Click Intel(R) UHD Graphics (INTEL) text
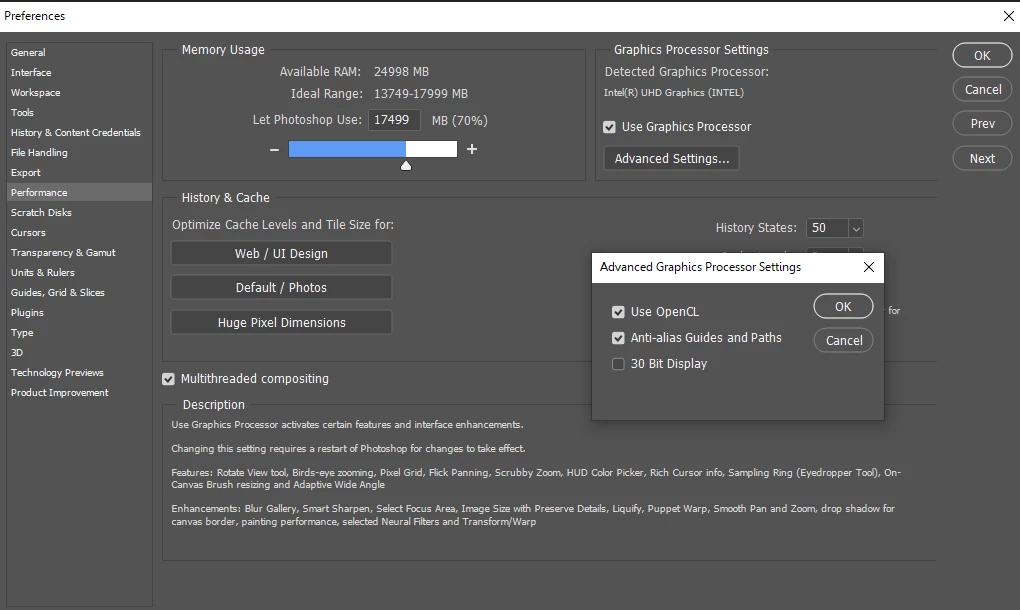Viewport: 1020px width, 610px height. 674,93
